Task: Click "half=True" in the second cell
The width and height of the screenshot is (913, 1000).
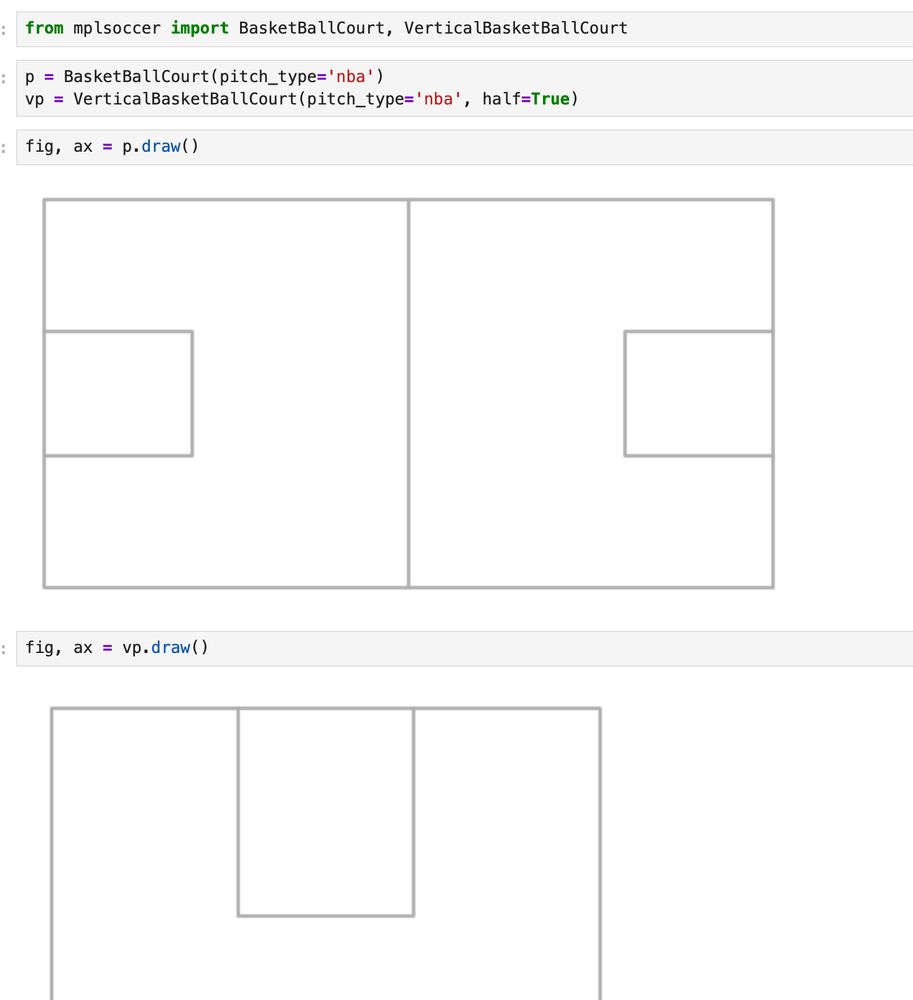Action: (526, 99)
